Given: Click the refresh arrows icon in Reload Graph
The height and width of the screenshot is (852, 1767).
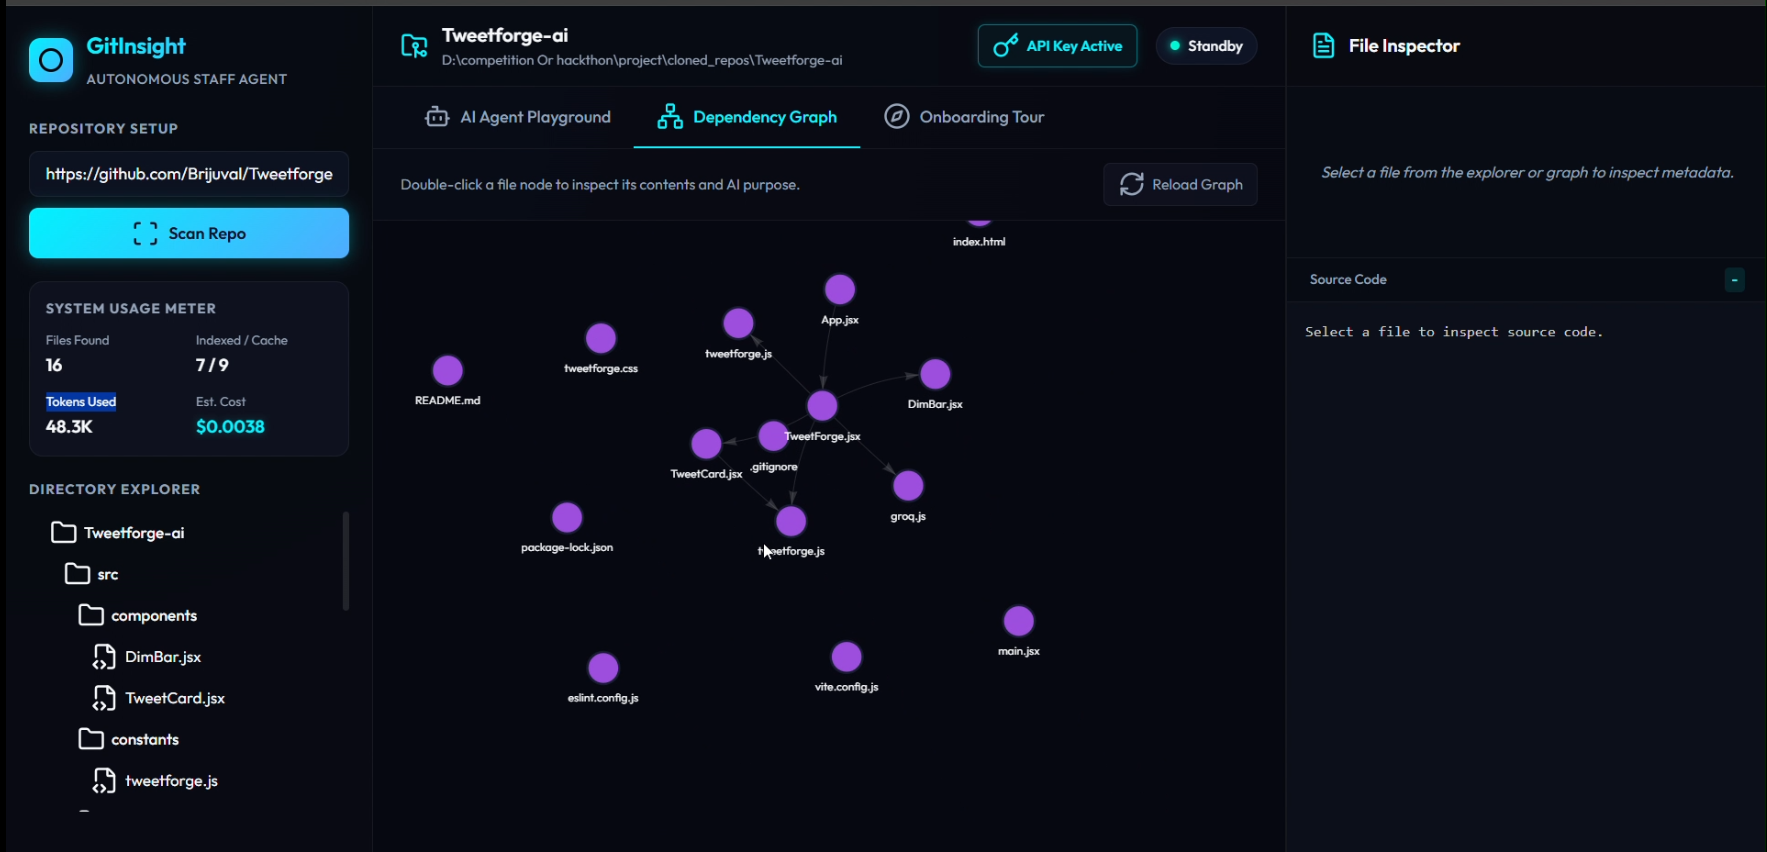Looking at the screenshot, I should [1131, 184].
